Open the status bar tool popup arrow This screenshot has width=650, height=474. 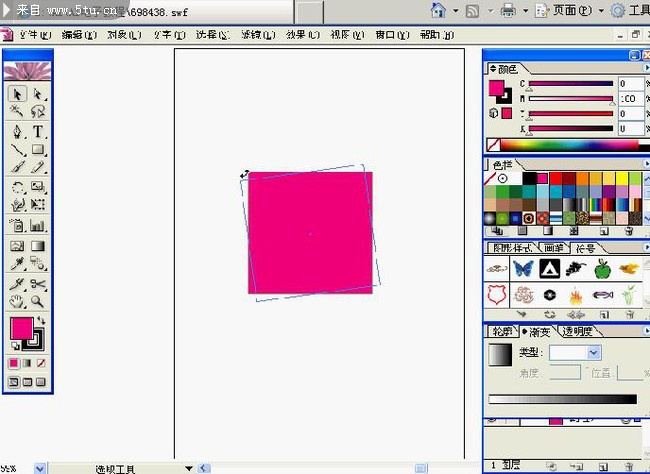coord(188,468)
